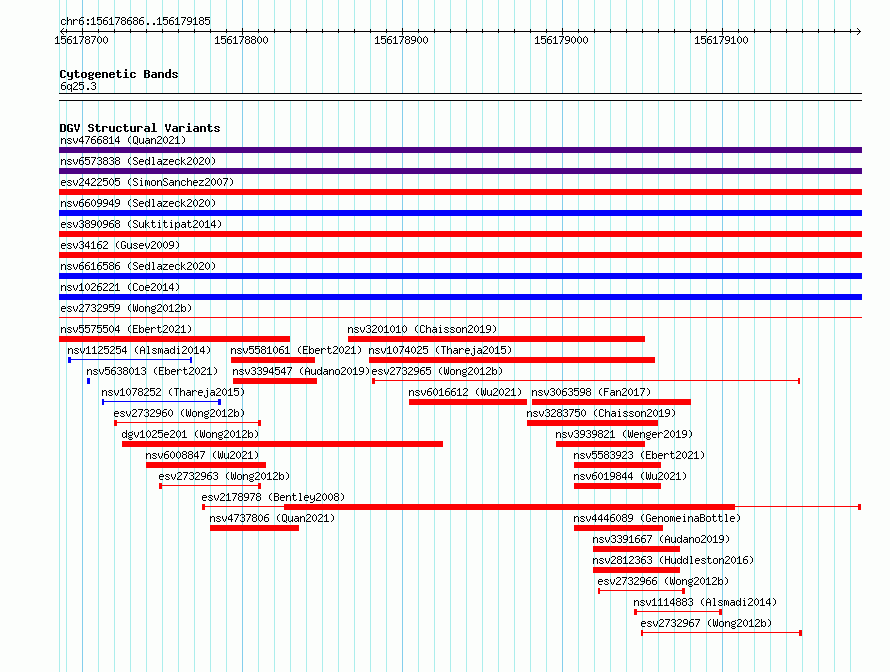Click the DGV Structural Variants track title

140,128
